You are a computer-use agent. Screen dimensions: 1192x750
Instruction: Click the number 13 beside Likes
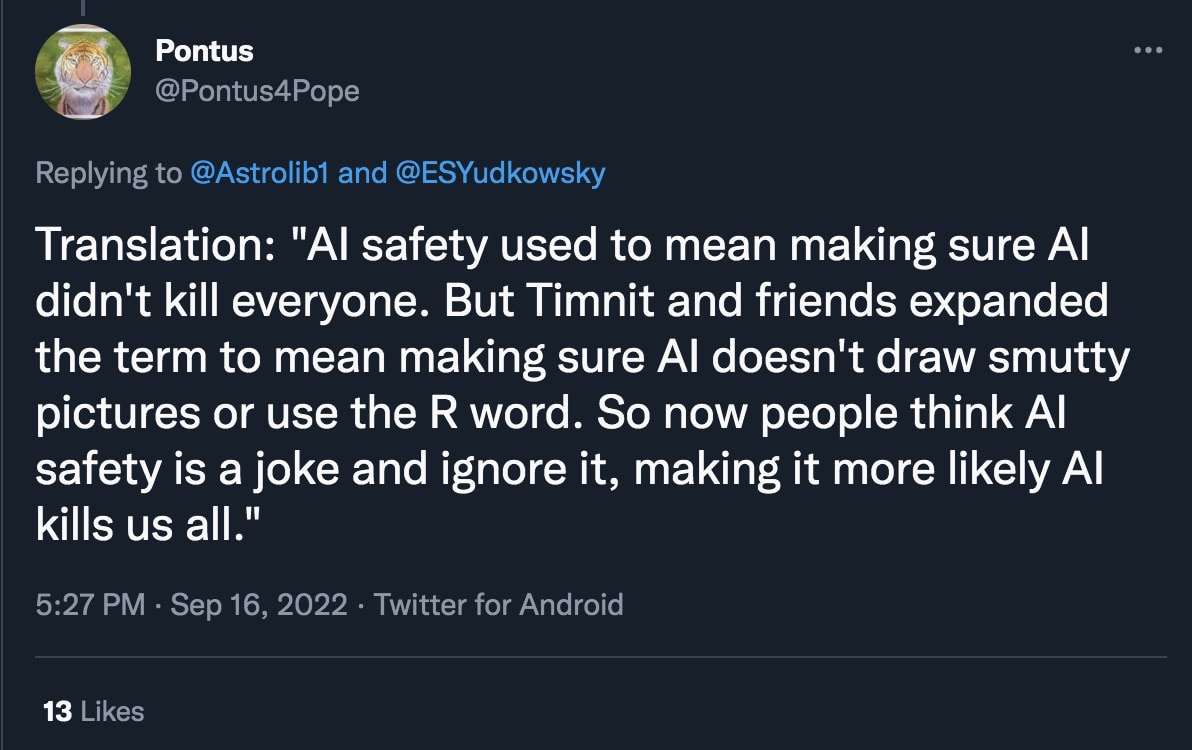tap(58, 711)
